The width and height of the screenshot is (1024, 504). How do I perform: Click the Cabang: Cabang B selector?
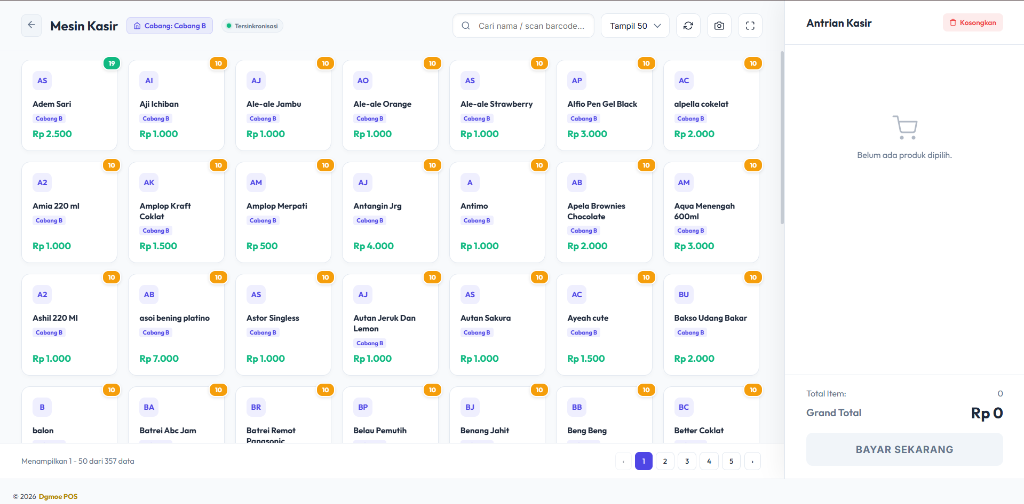pyautogui.click(x=169, y=26)
